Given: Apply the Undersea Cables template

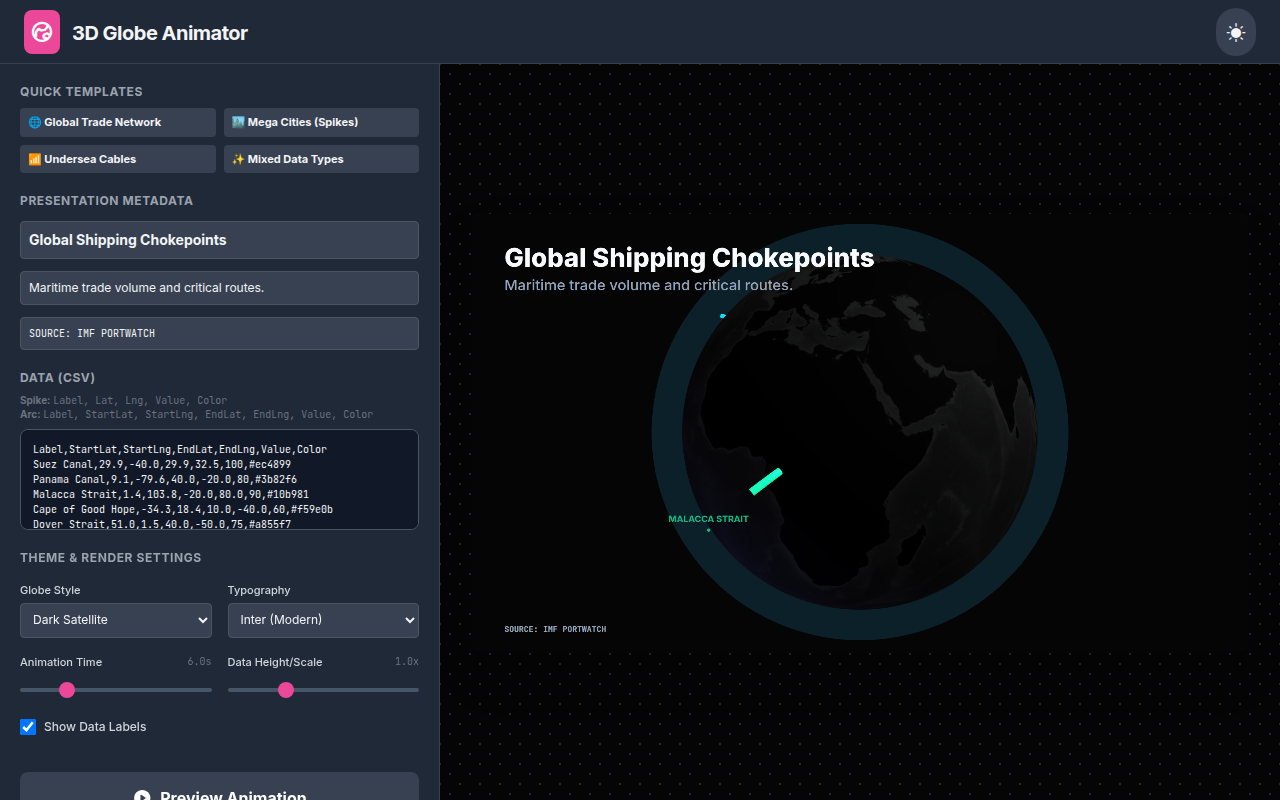Looking at the screenshot, I should pos(118,159).
